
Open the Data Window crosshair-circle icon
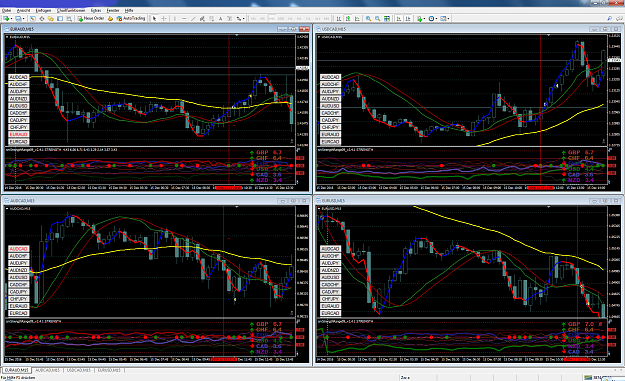(41, 18)
